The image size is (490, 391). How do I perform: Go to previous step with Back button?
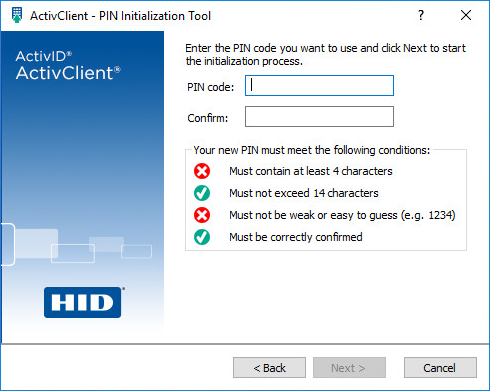pyautogui.click(x=269, y=368)
